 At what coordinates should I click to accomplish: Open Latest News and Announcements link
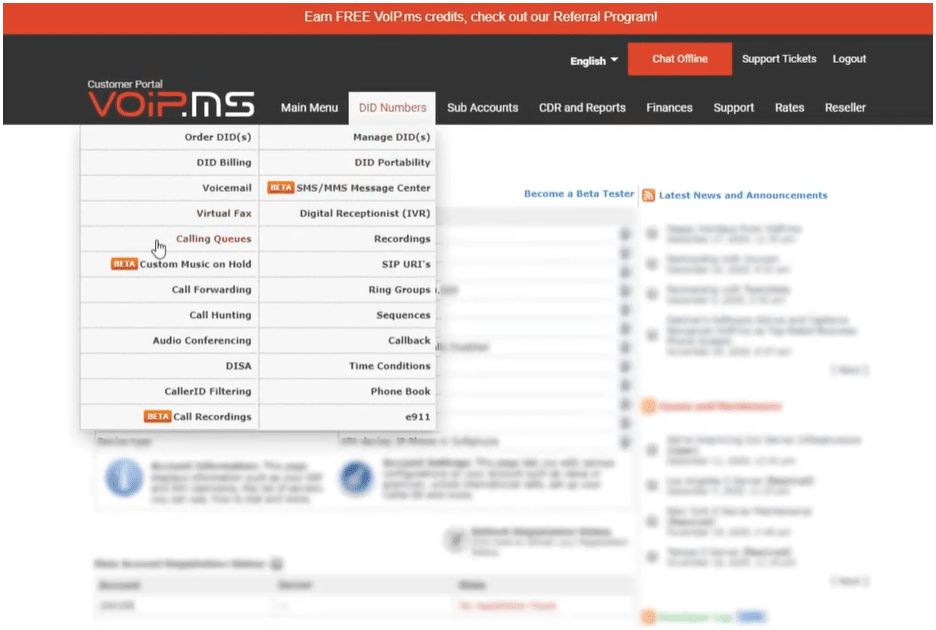pos(743,195)
